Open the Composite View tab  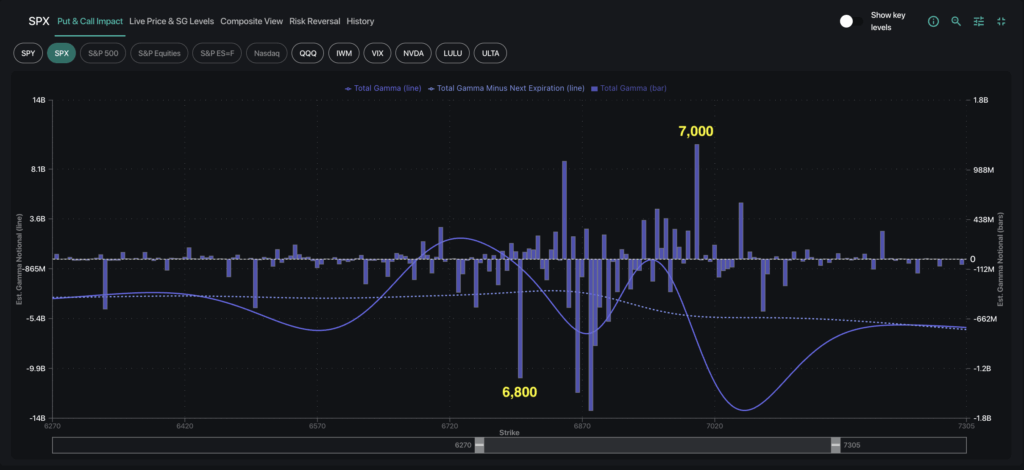[x=251, y=21]
